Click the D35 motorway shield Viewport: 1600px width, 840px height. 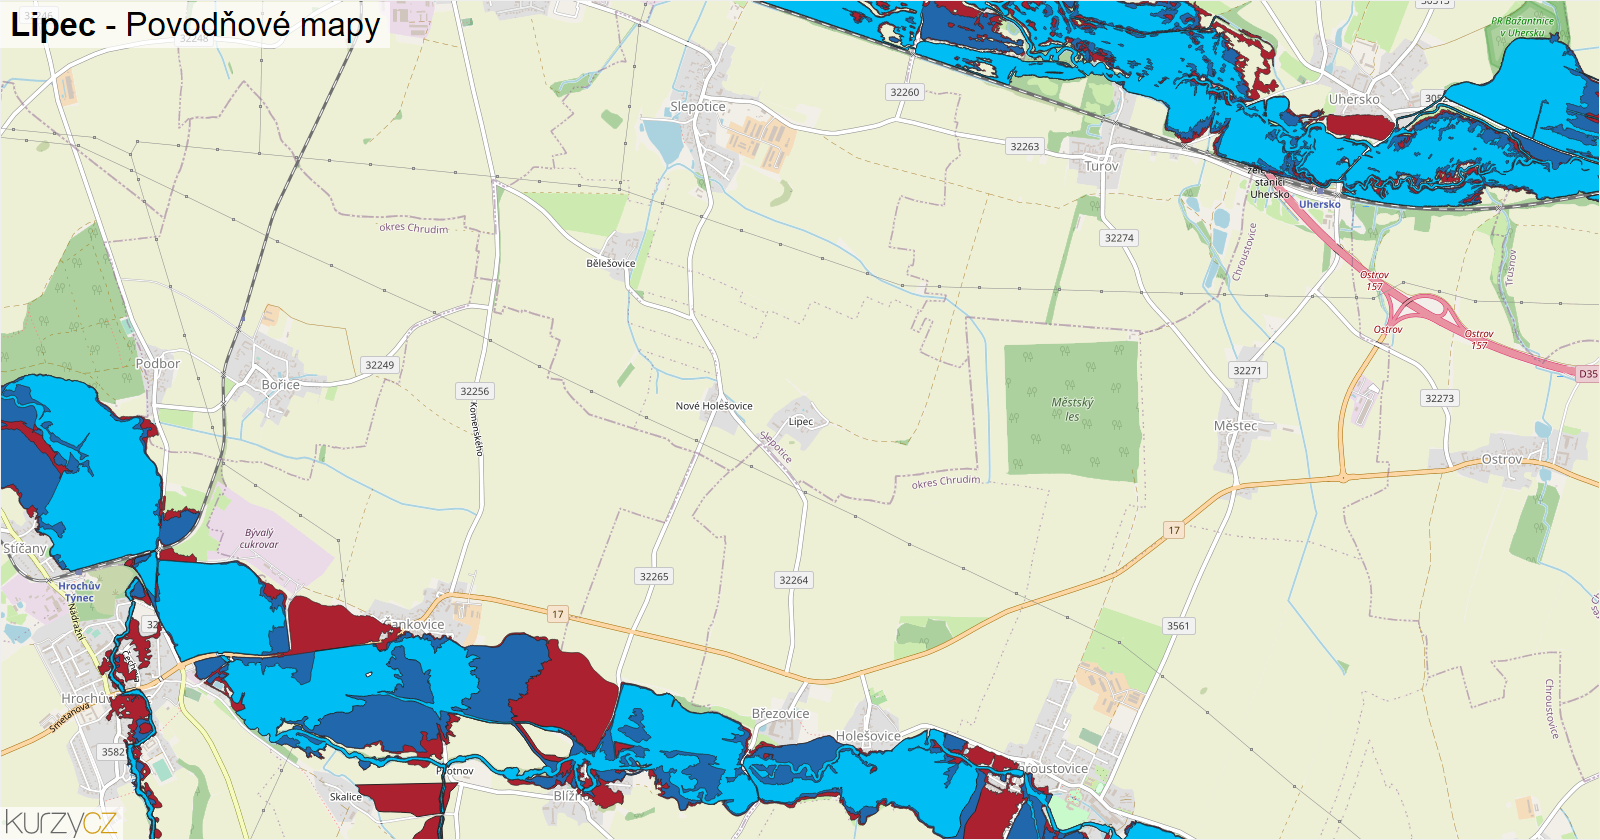pyautogui.click(x=1588, y=374)
